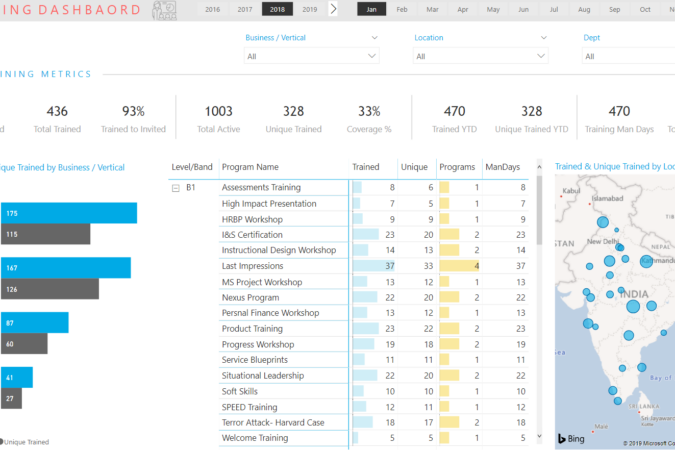Screen dimensions: 675x450
Task: Open the Business / Vertical All dropdown
Action: pyautogui.click(x=311, y=56)
